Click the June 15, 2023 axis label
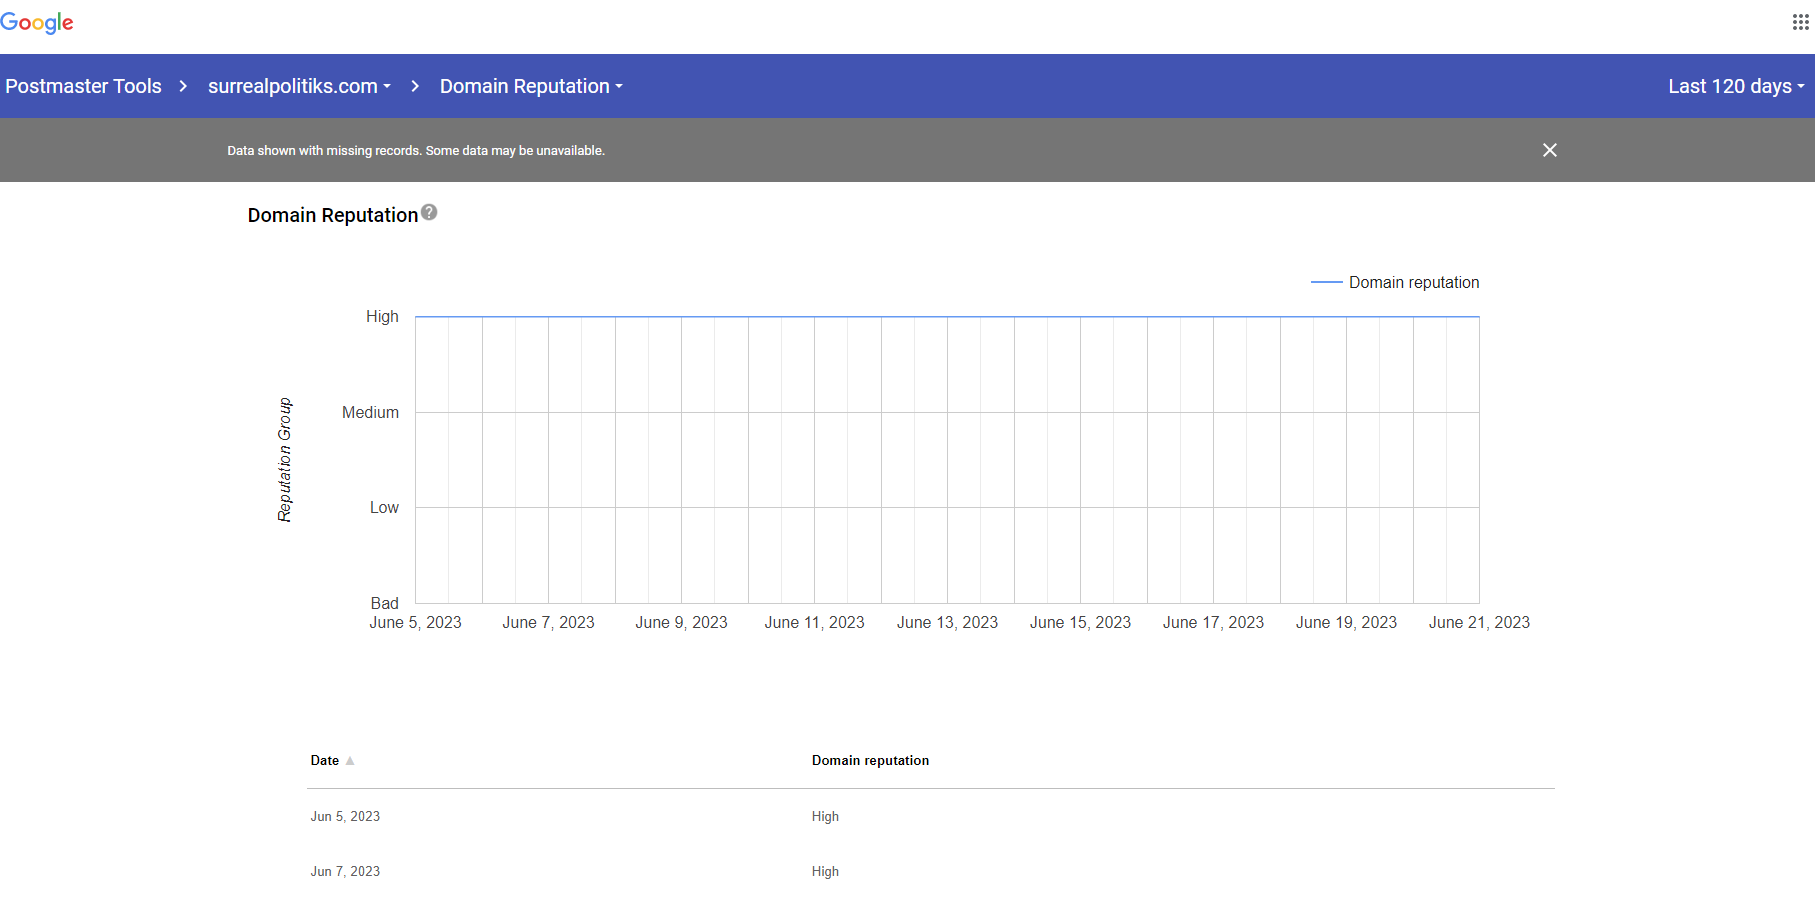Image resolution: width=1815 pixels, height=903 pixels. click(x=1080, y=622)
